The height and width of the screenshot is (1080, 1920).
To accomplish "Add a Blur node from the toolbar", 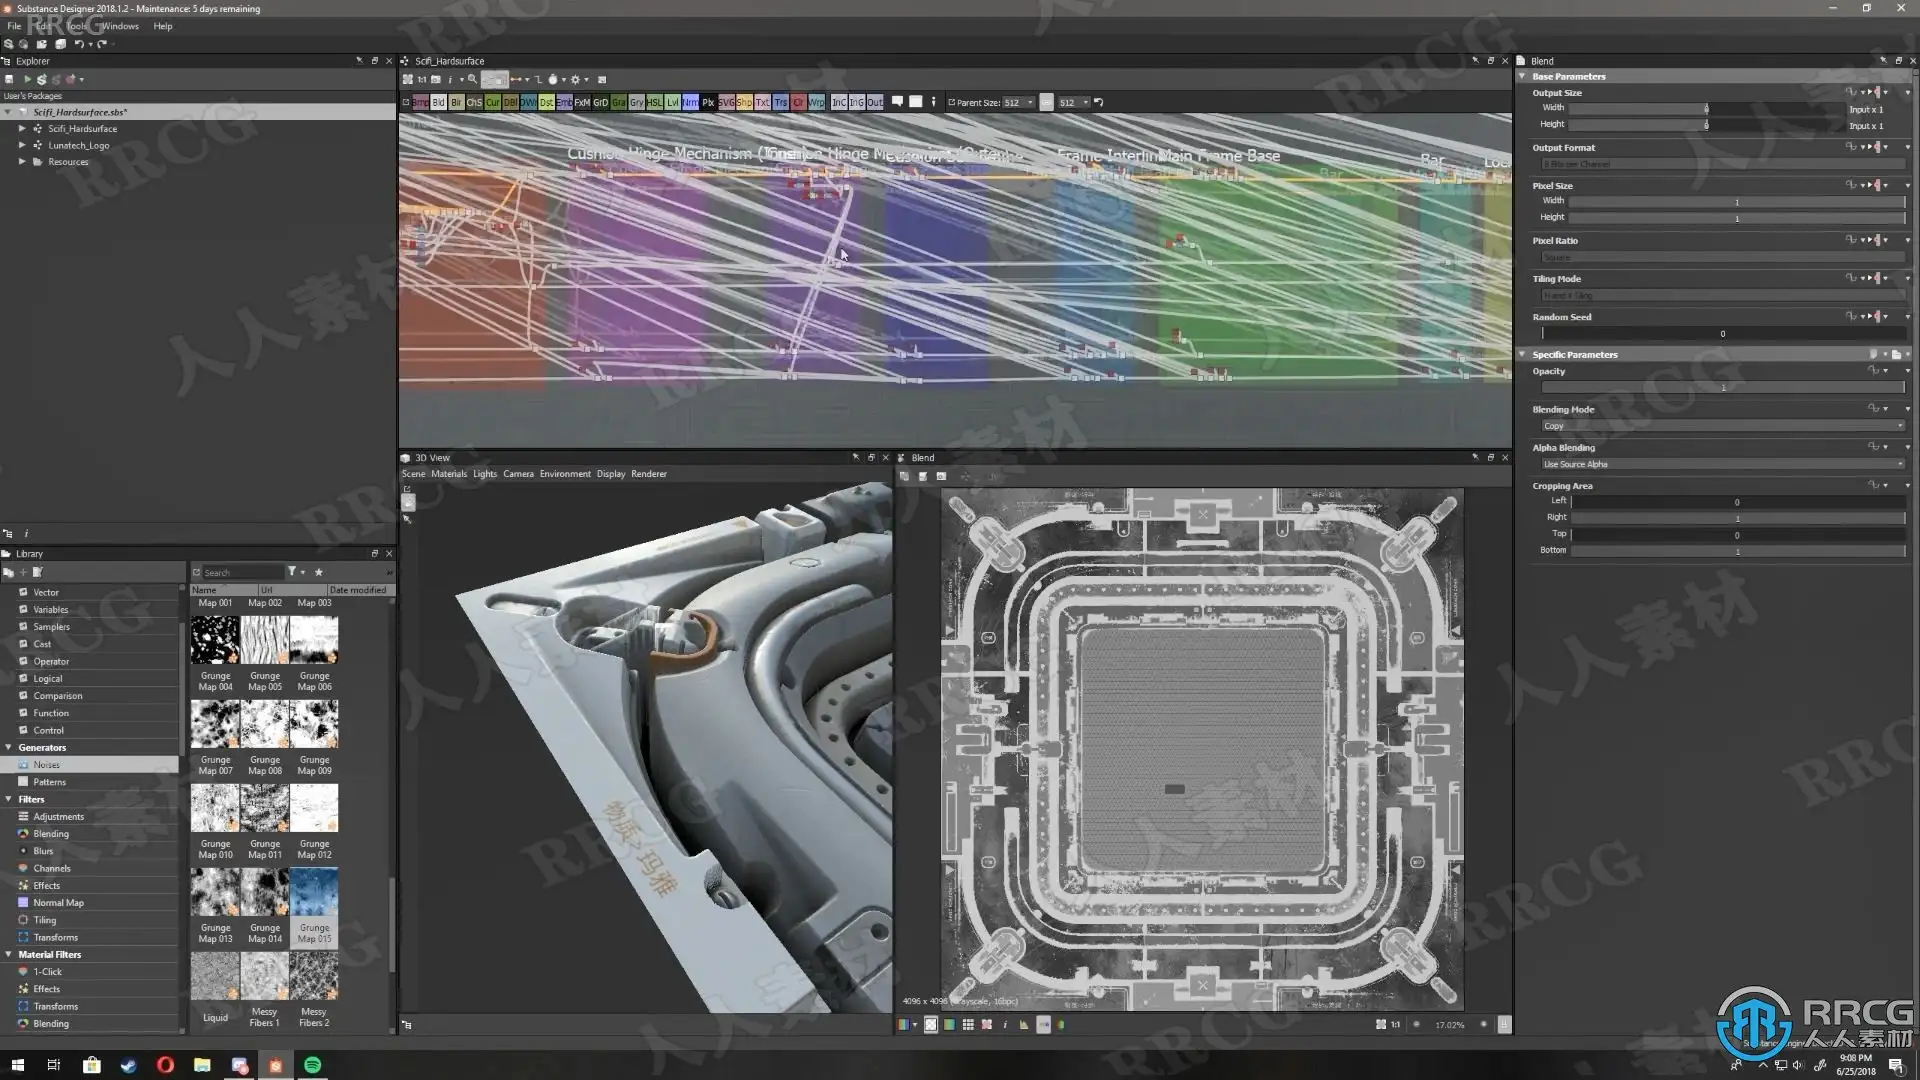I will [456, 102].
